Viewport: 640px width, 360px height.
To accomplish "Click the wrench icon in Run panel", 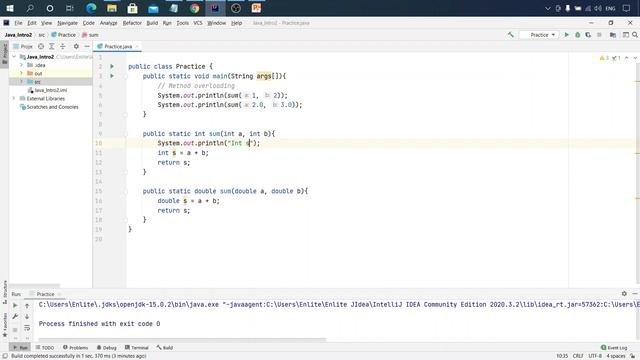I will (15, 316).
